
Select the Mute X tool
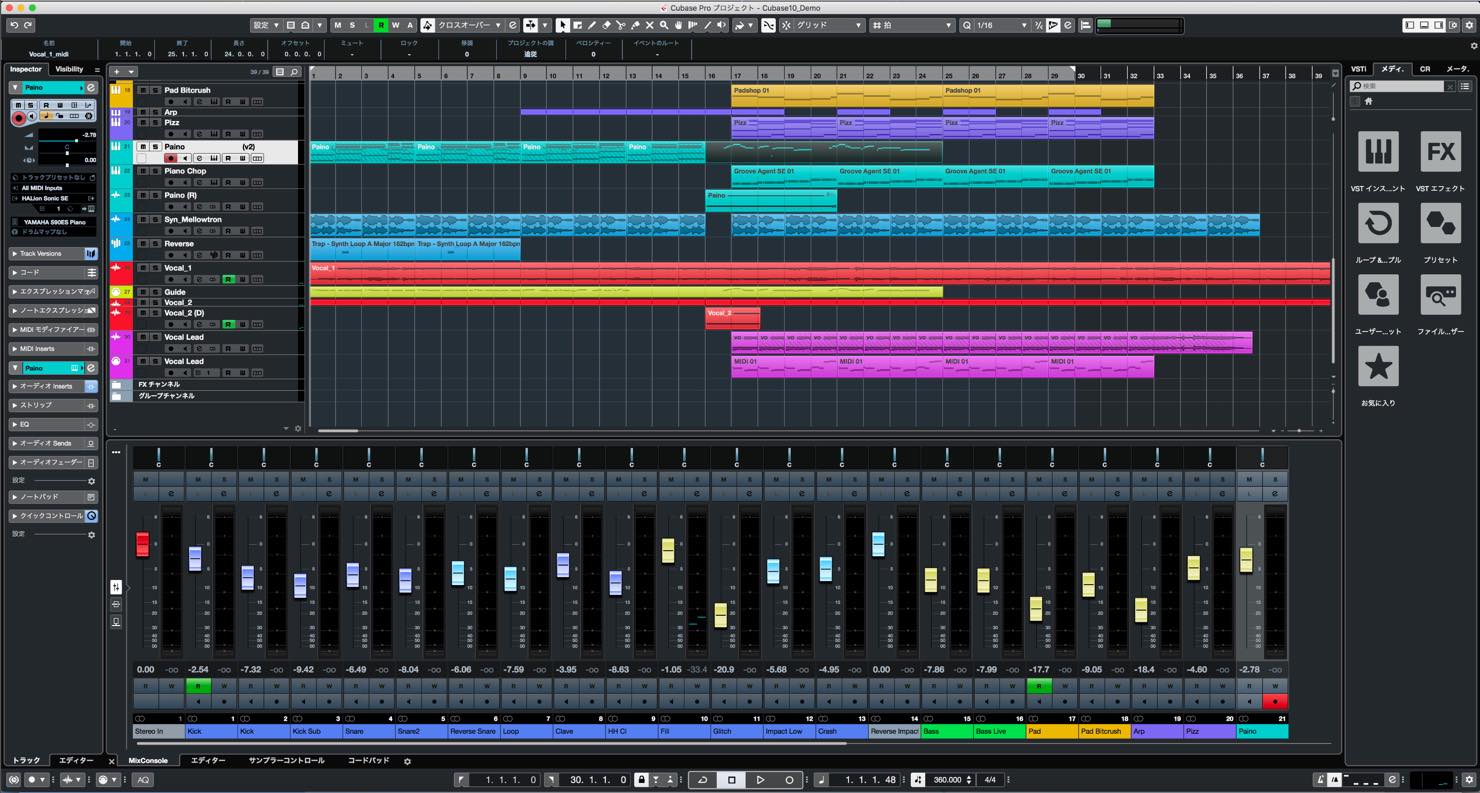click(x=649, y=25)
